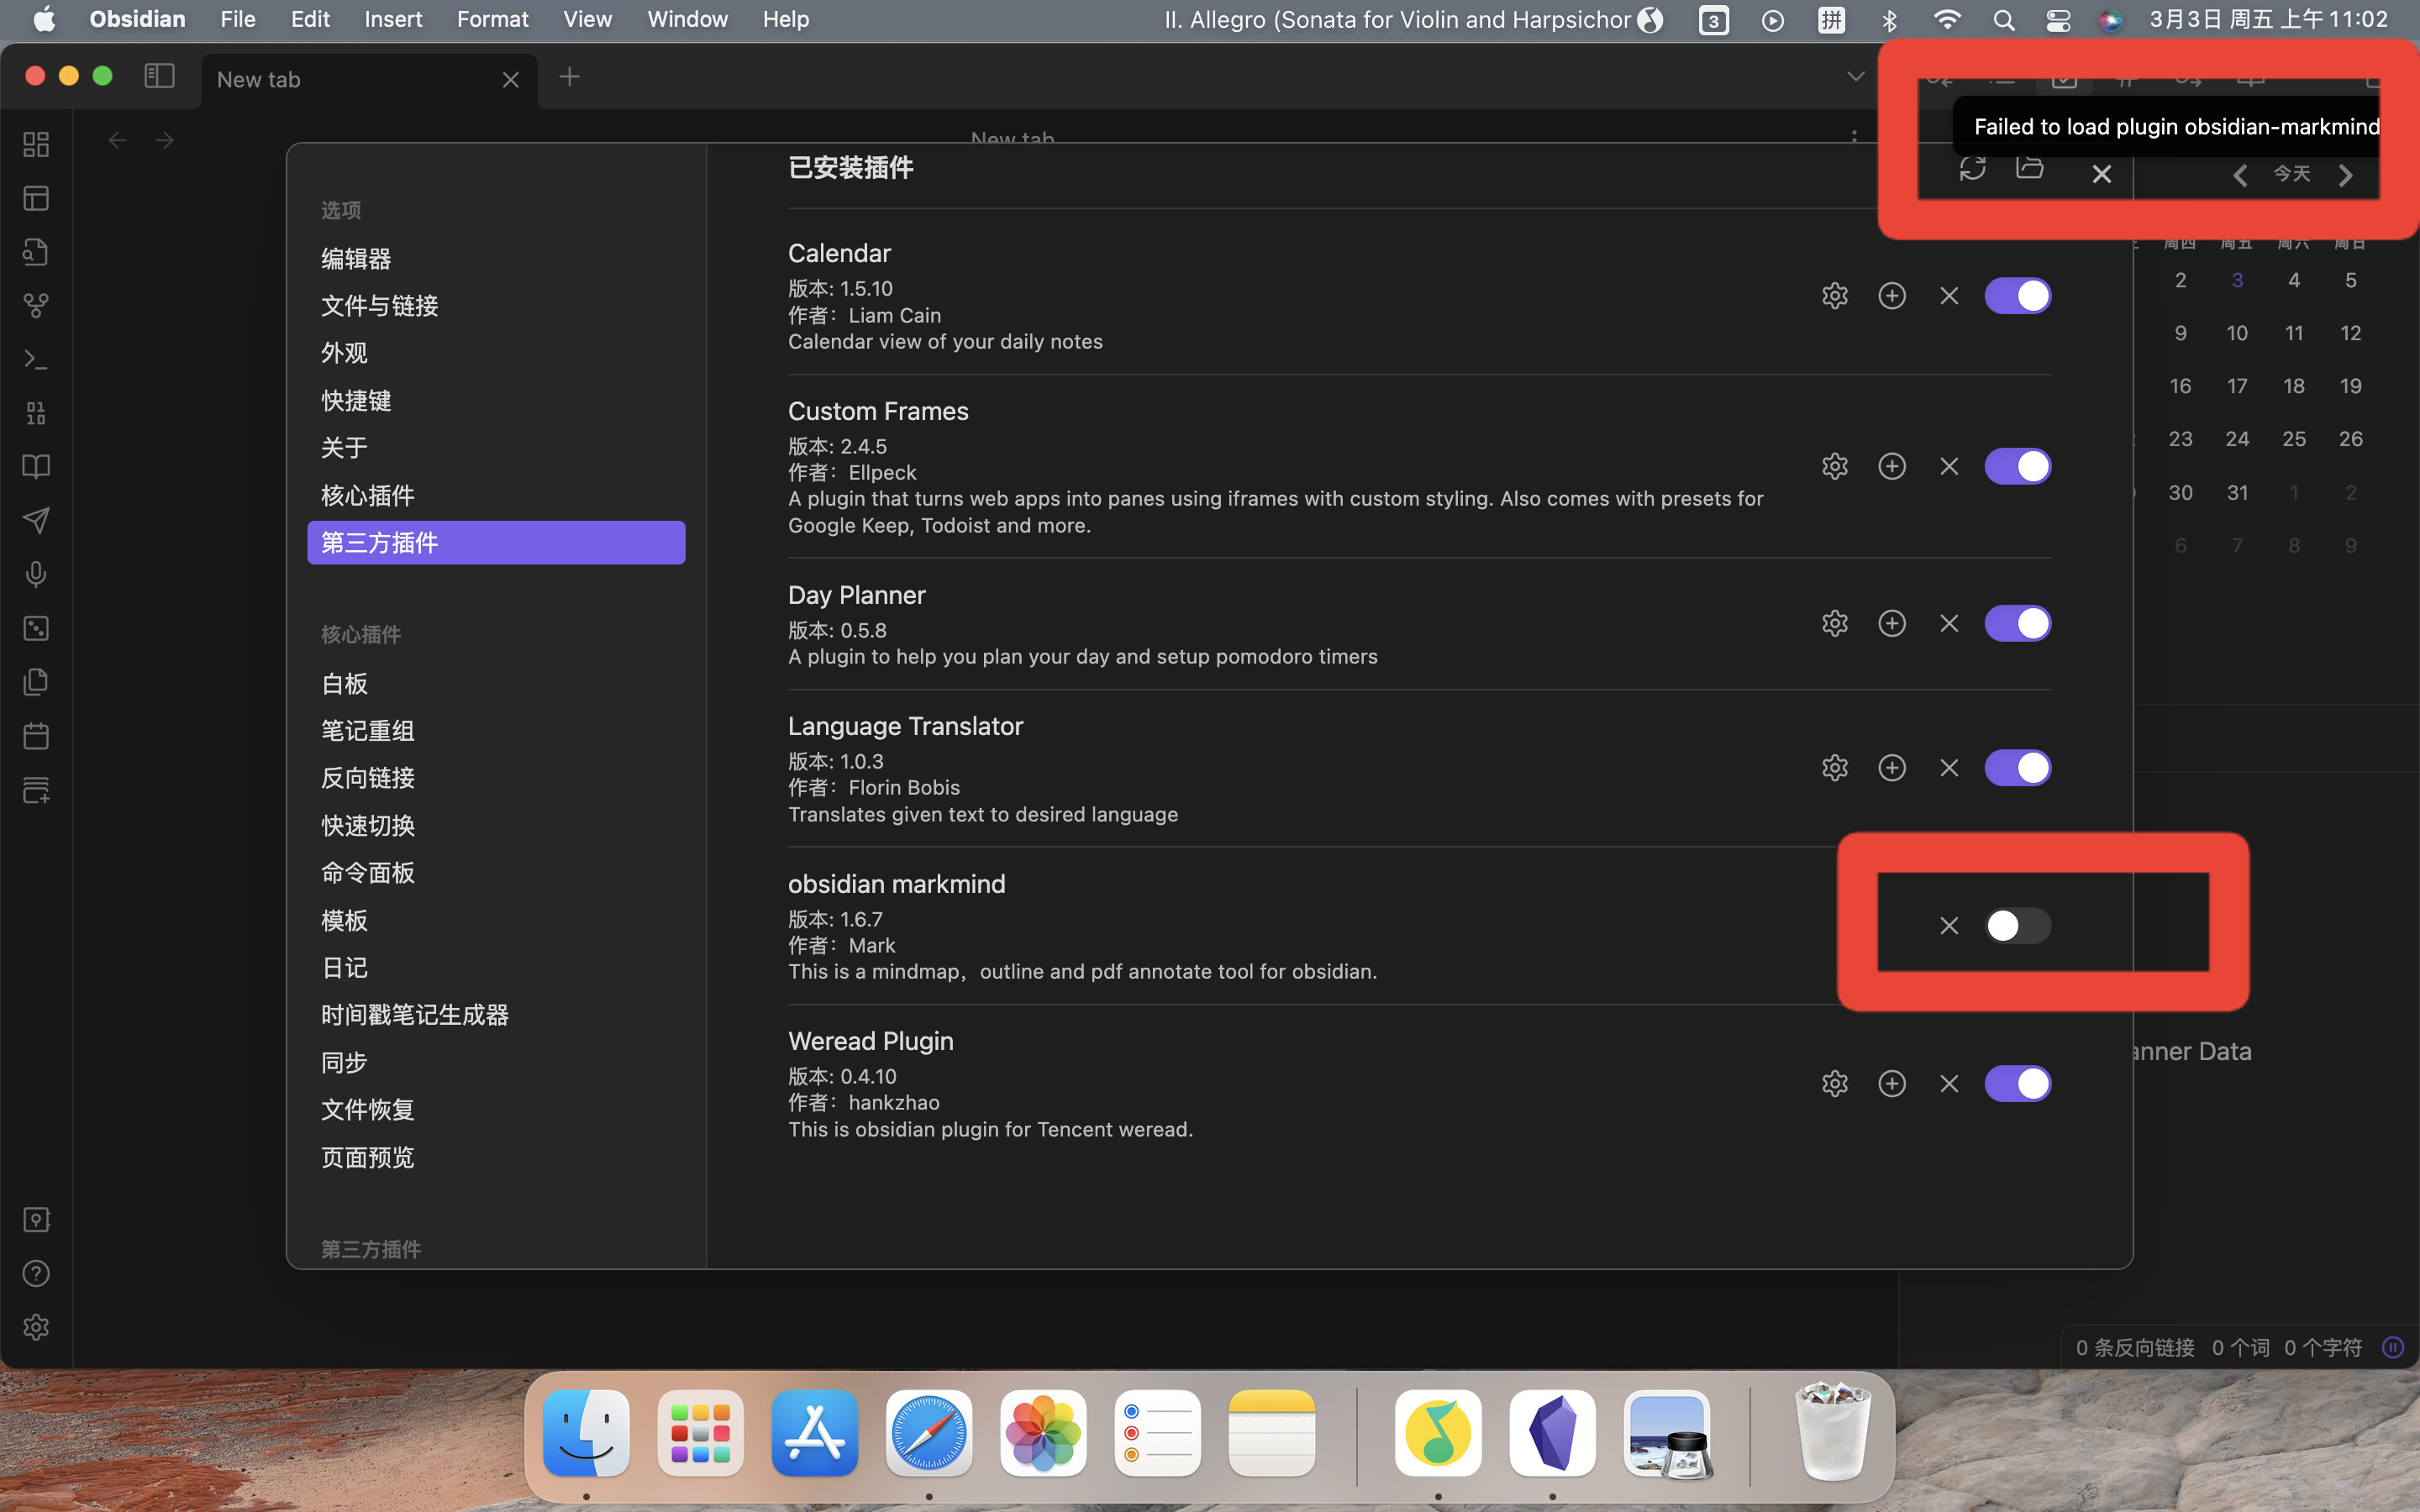Expand the tab list dropdown arrow
This screenshot has width=2420, height=1512.
pos(1855,77)
